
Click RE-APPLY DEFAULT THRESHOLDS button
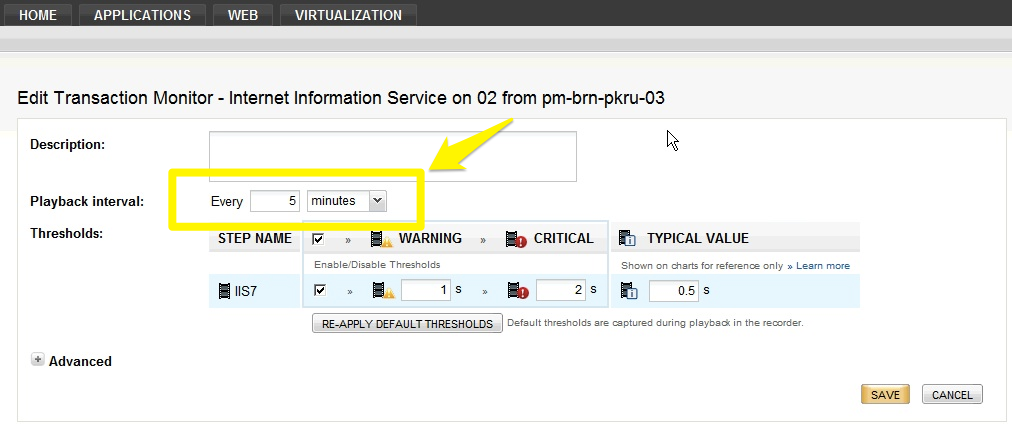[x=407, y=323]
